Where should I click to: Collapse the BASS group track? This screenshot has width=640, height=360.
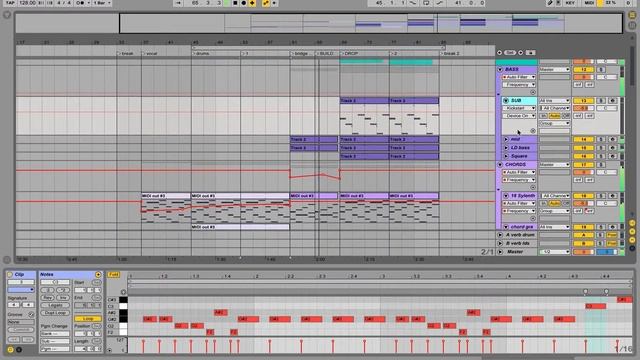point(500,69)
